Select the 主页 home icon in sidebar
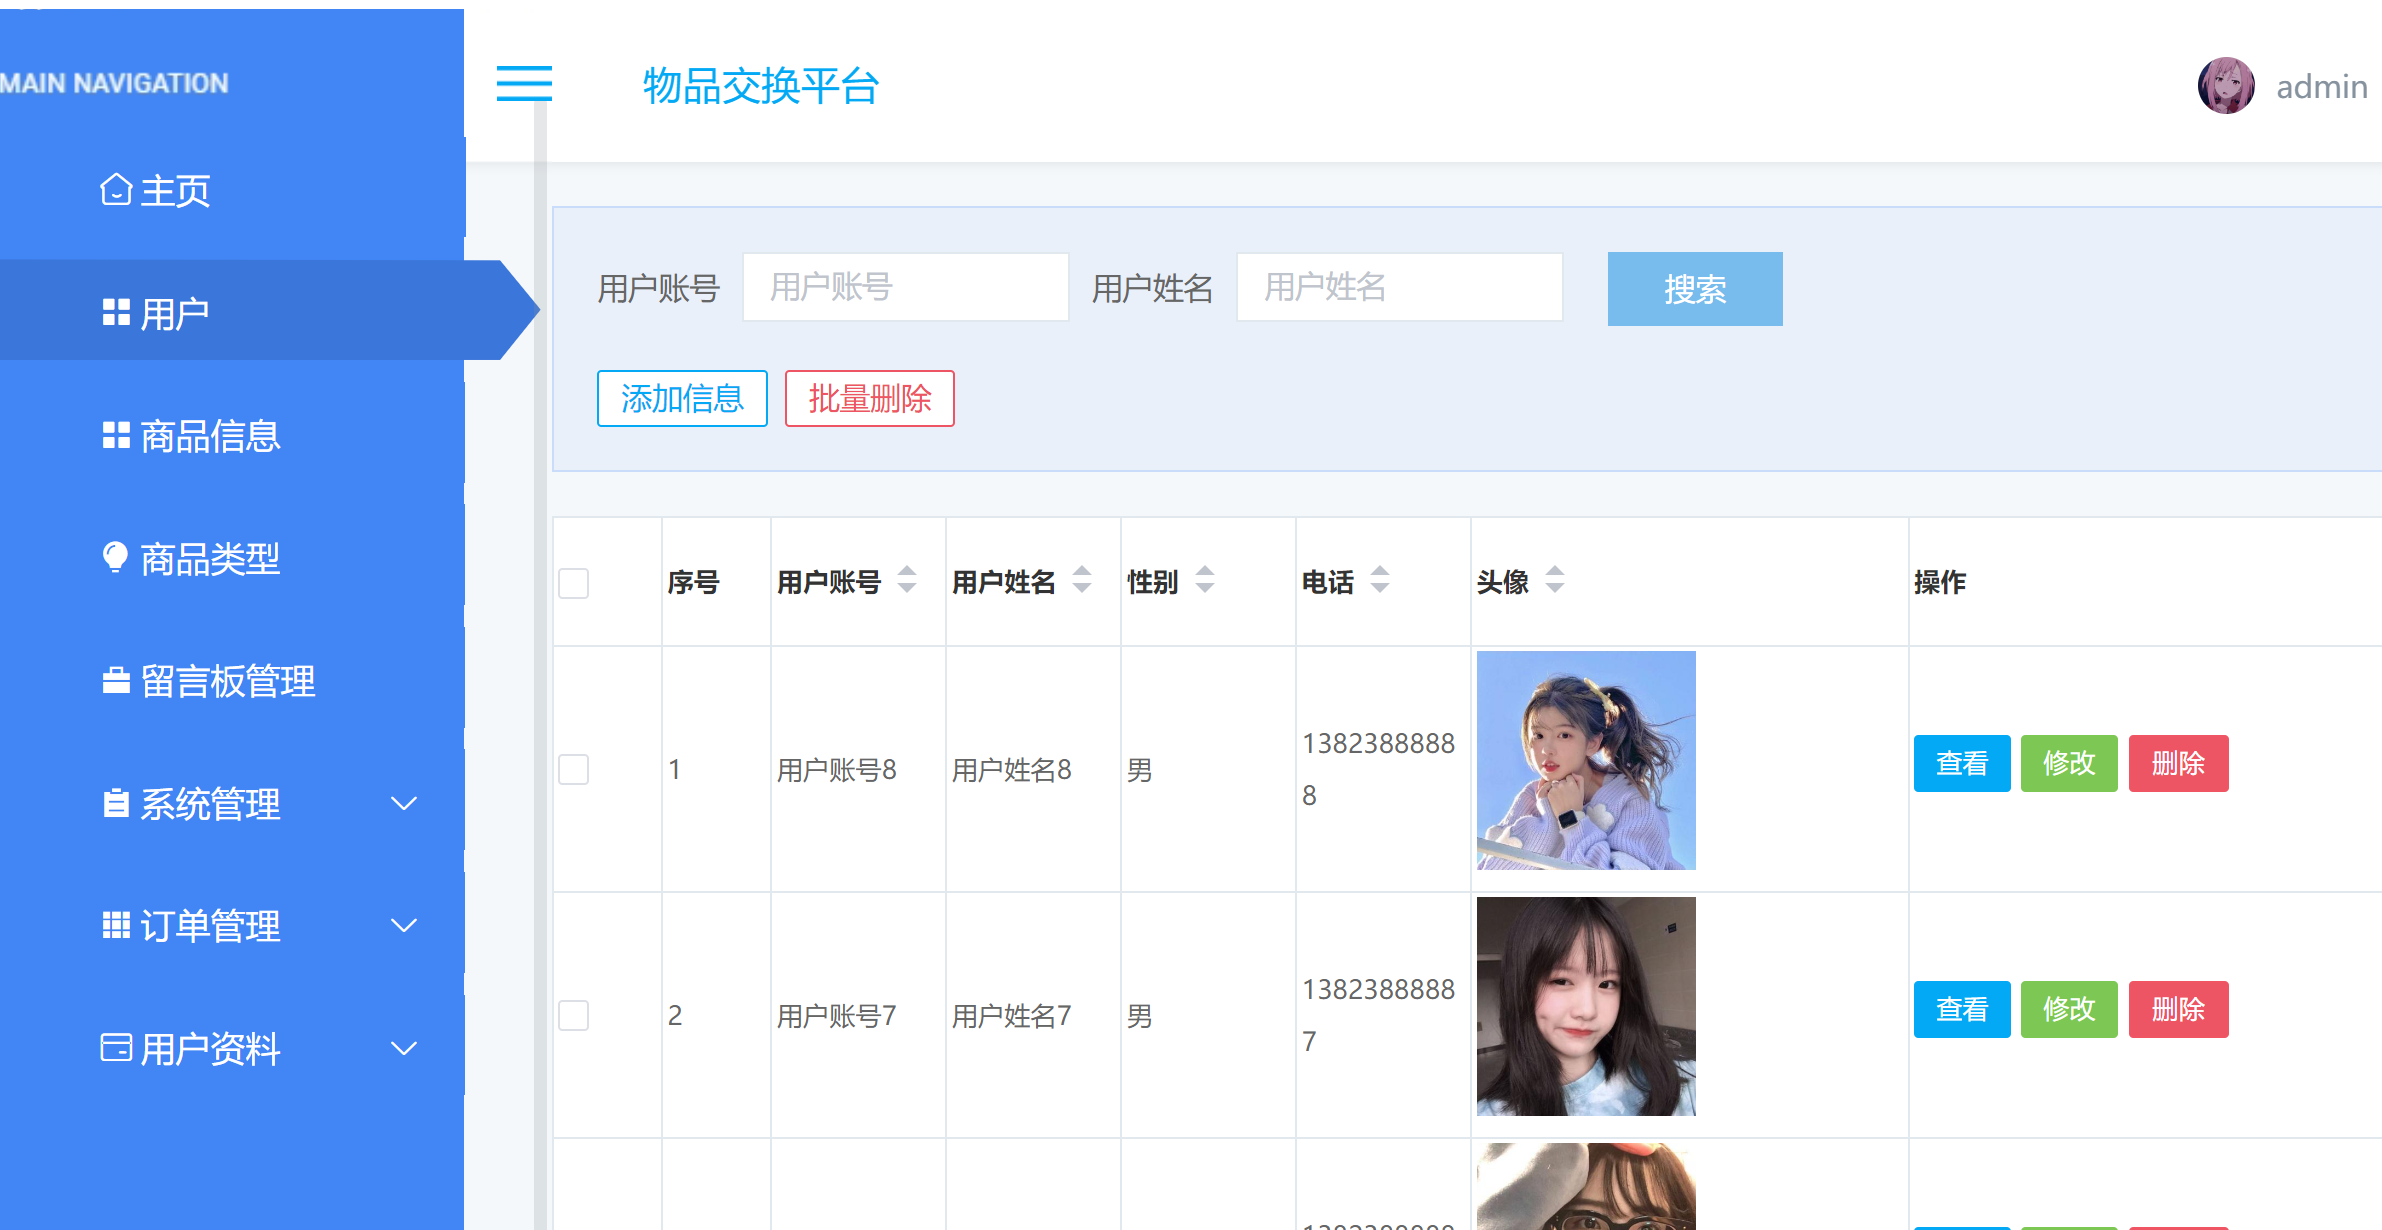Image resolution: width=2382 pixels, height=1230 pixels. pos(115,188)
